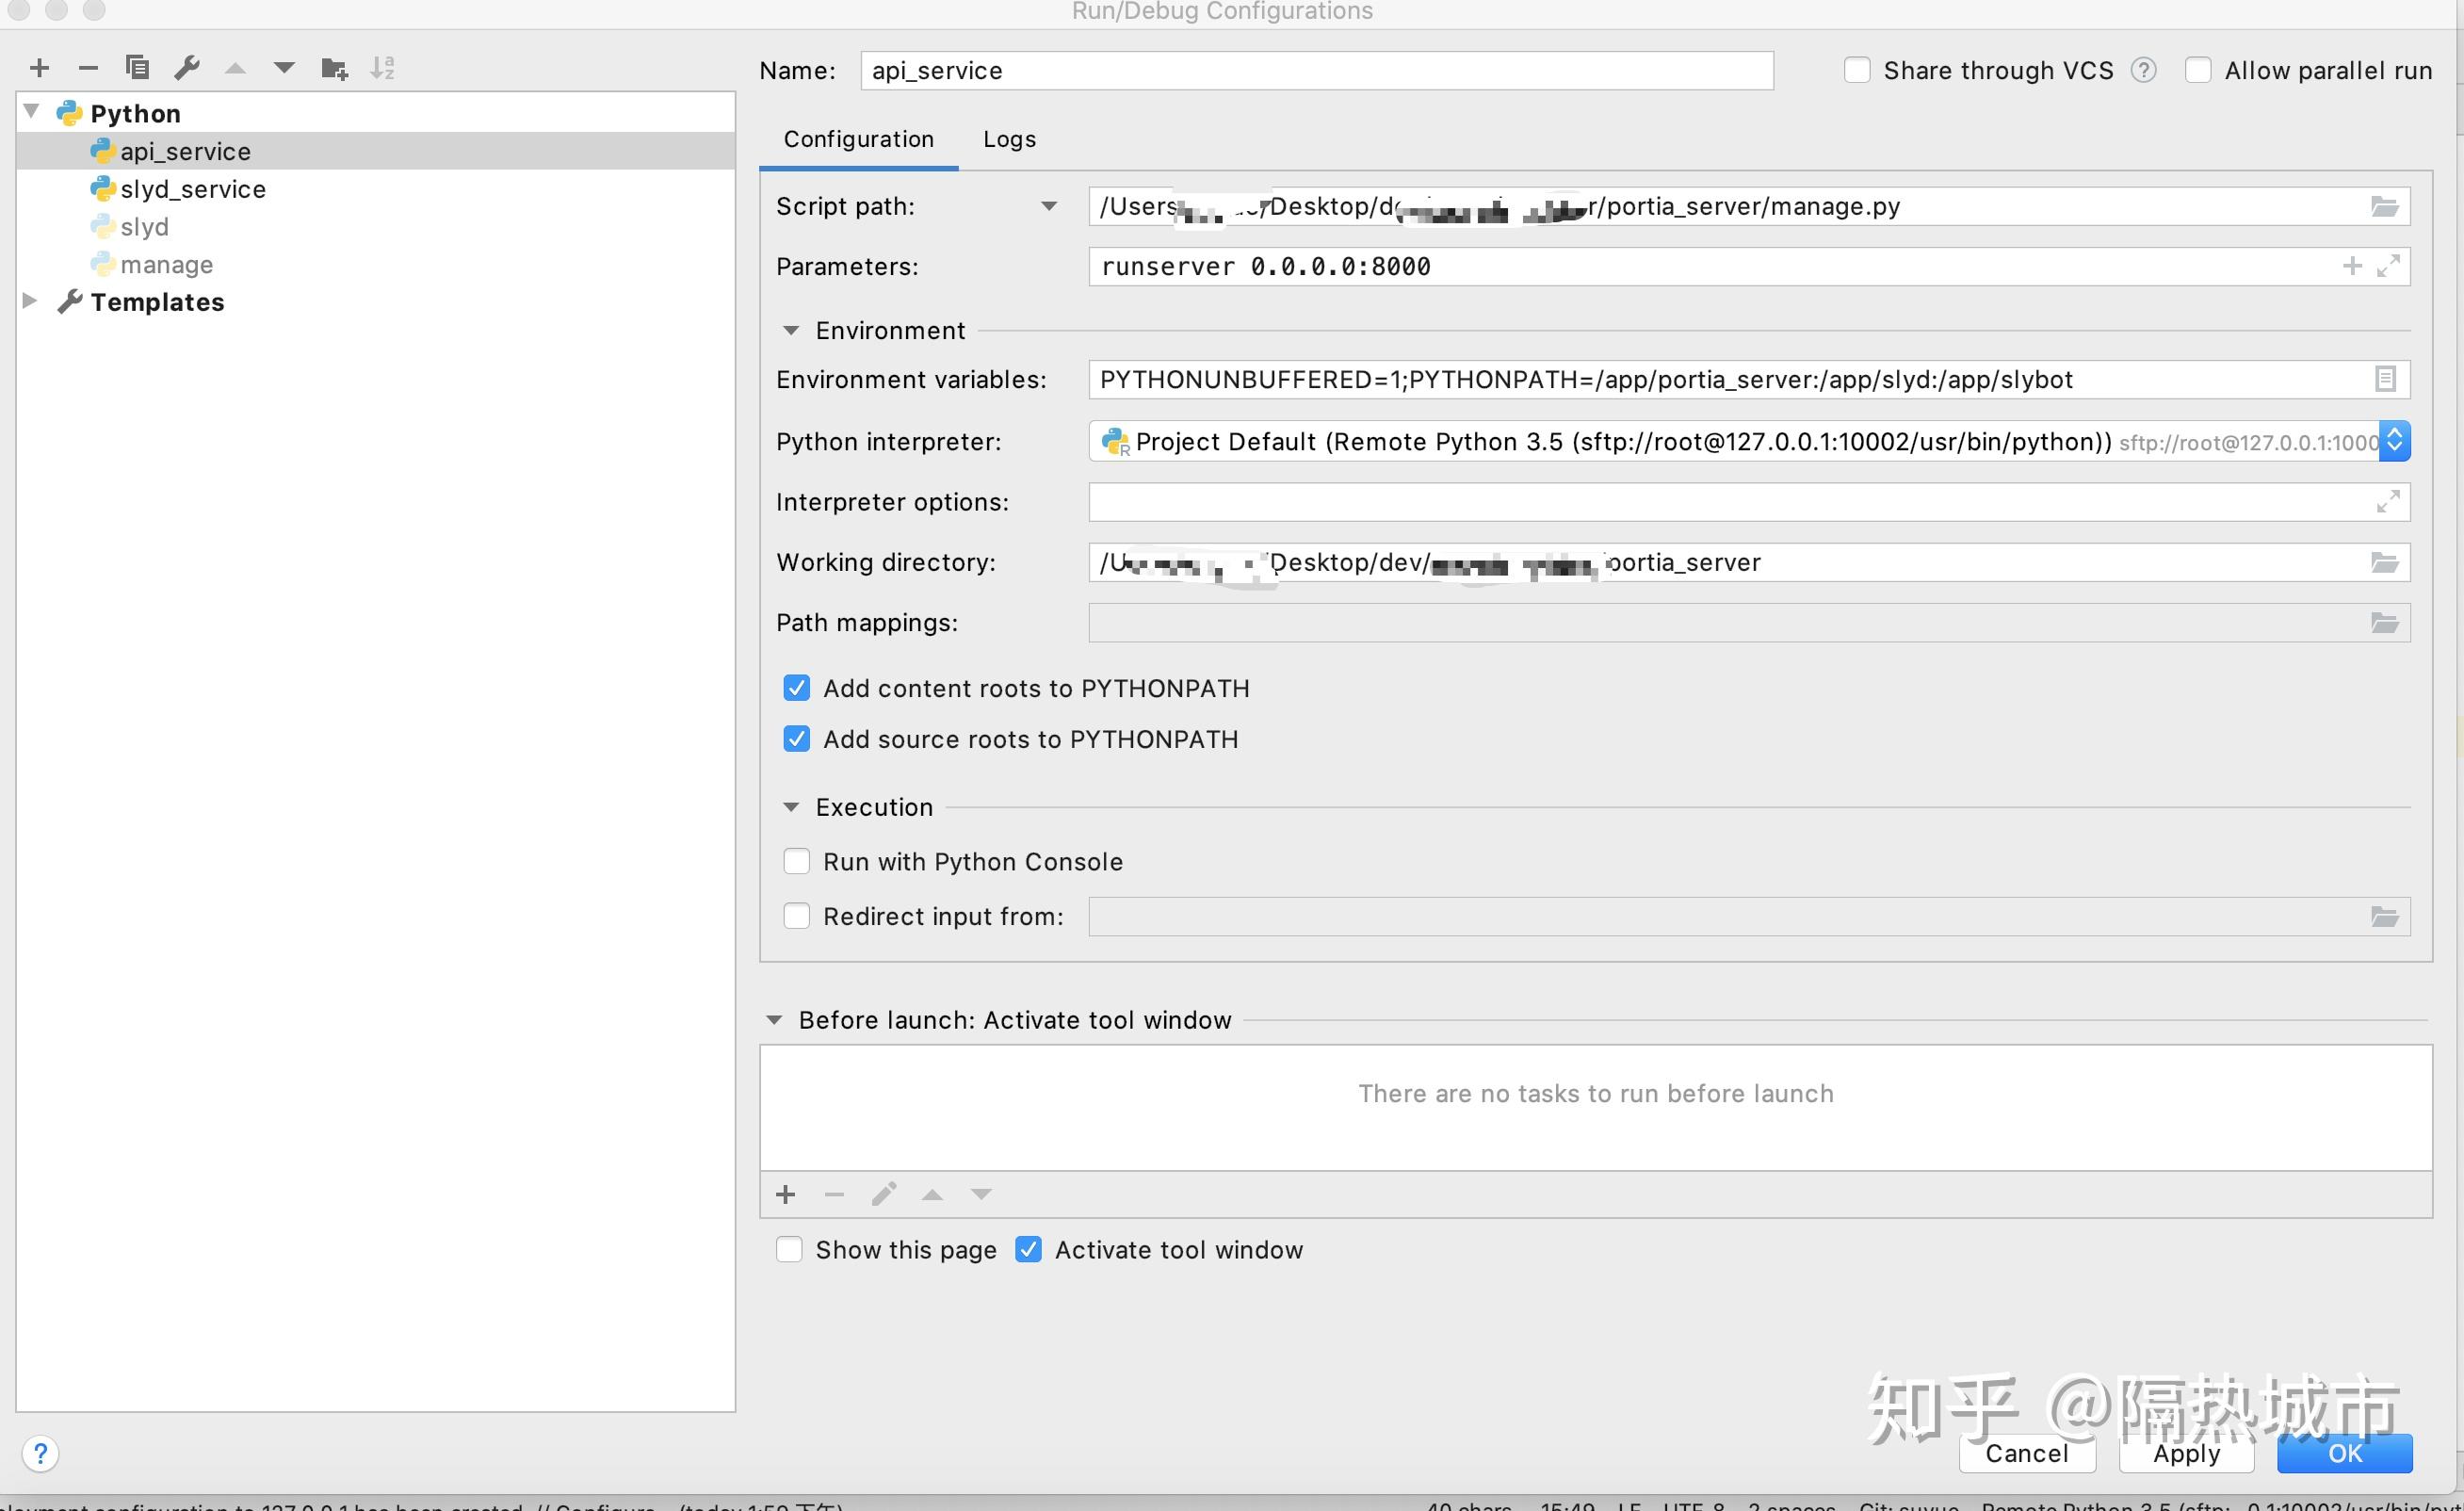Collapse the Python configurations tree node
This screenshot has height=1511, width=2464.
pos(31,112)
